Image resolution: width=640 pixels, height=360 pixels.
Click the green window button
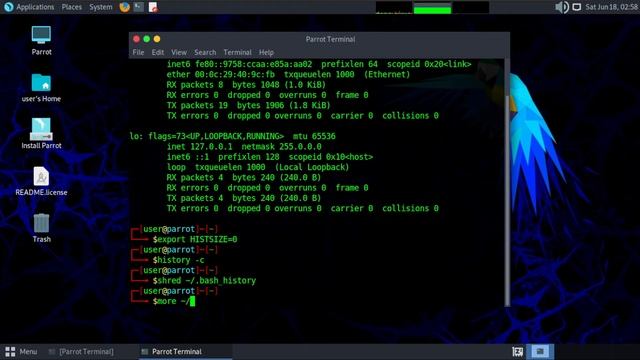tap(147, 39)
